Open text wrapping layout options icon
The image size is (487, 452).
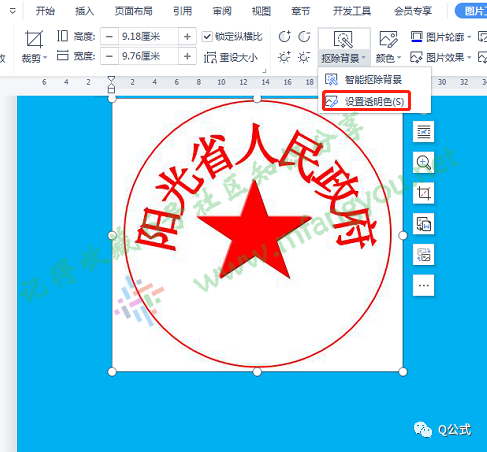(423, 132)
